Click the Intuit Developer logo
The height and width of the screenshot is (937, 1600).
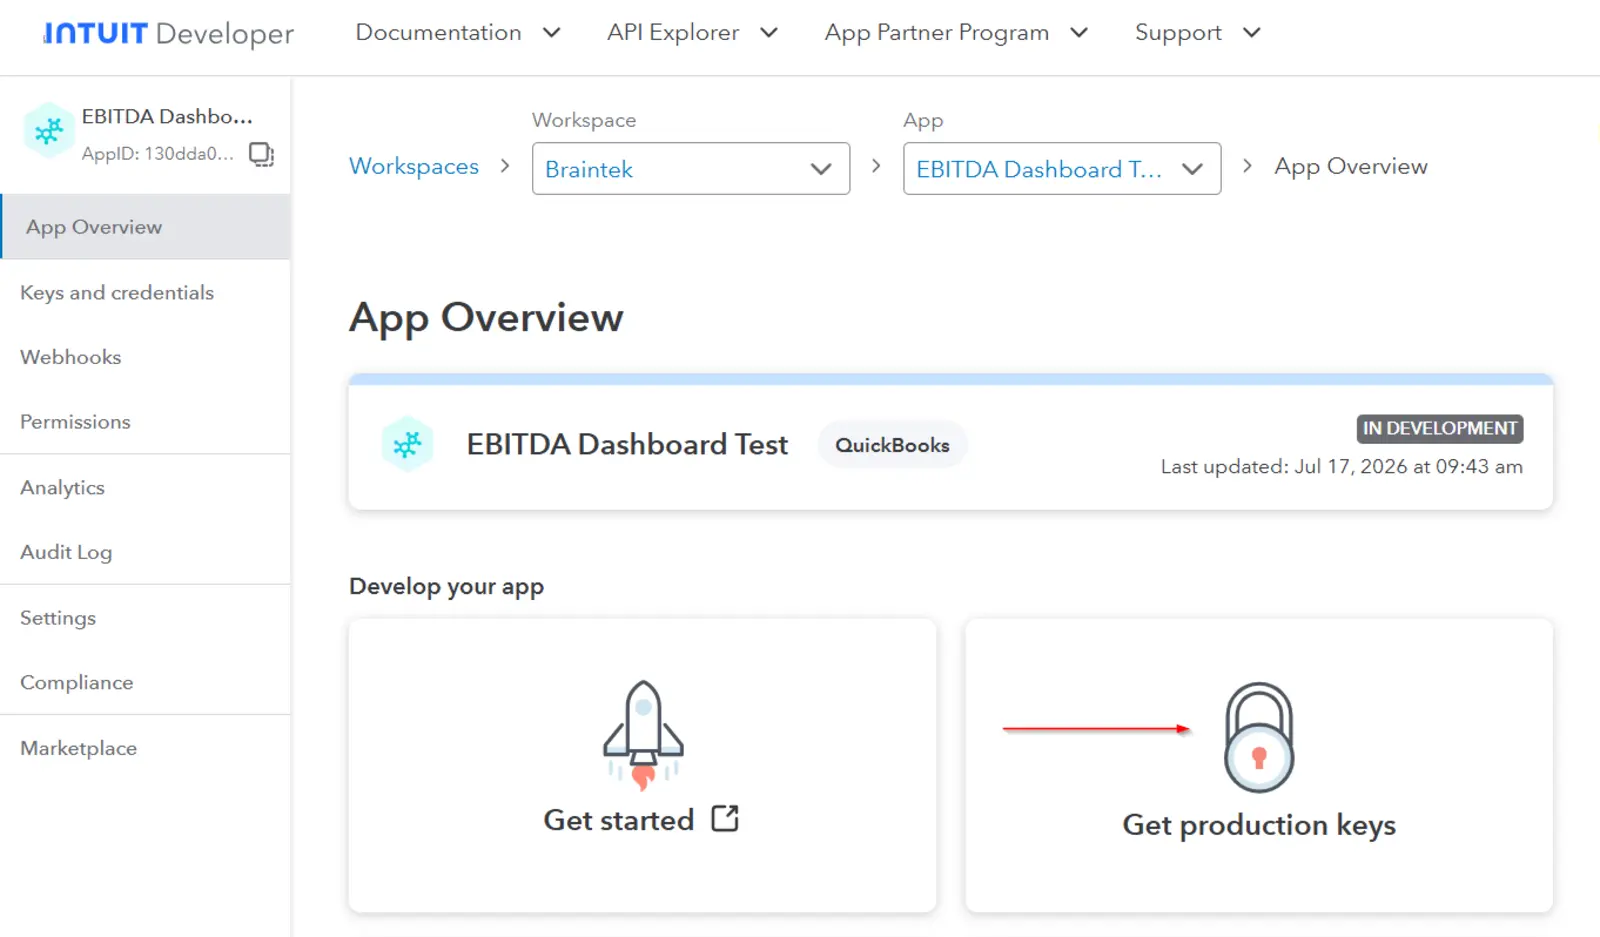tap(168, 33)
